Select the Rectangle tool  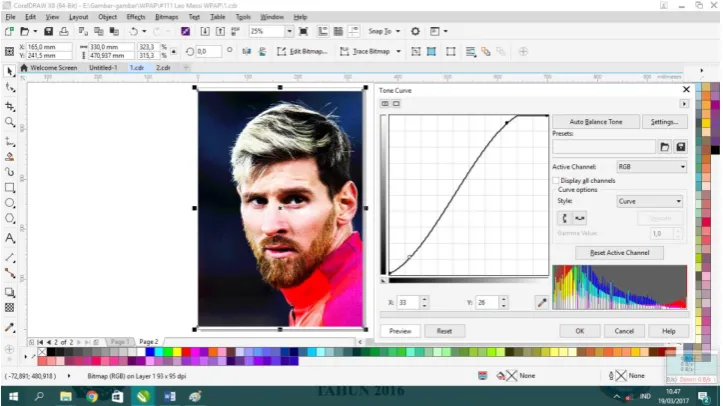click(x=10, y=188)
